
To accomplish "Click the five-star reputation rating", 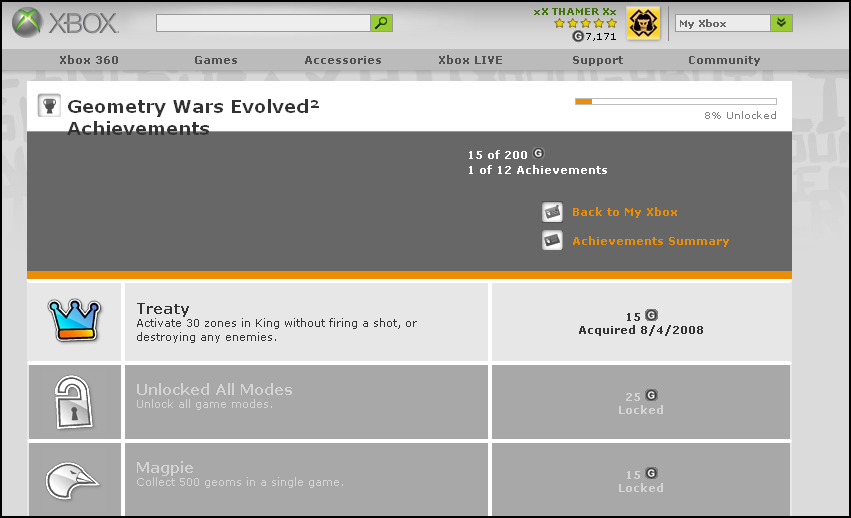I will pos(586,23).
